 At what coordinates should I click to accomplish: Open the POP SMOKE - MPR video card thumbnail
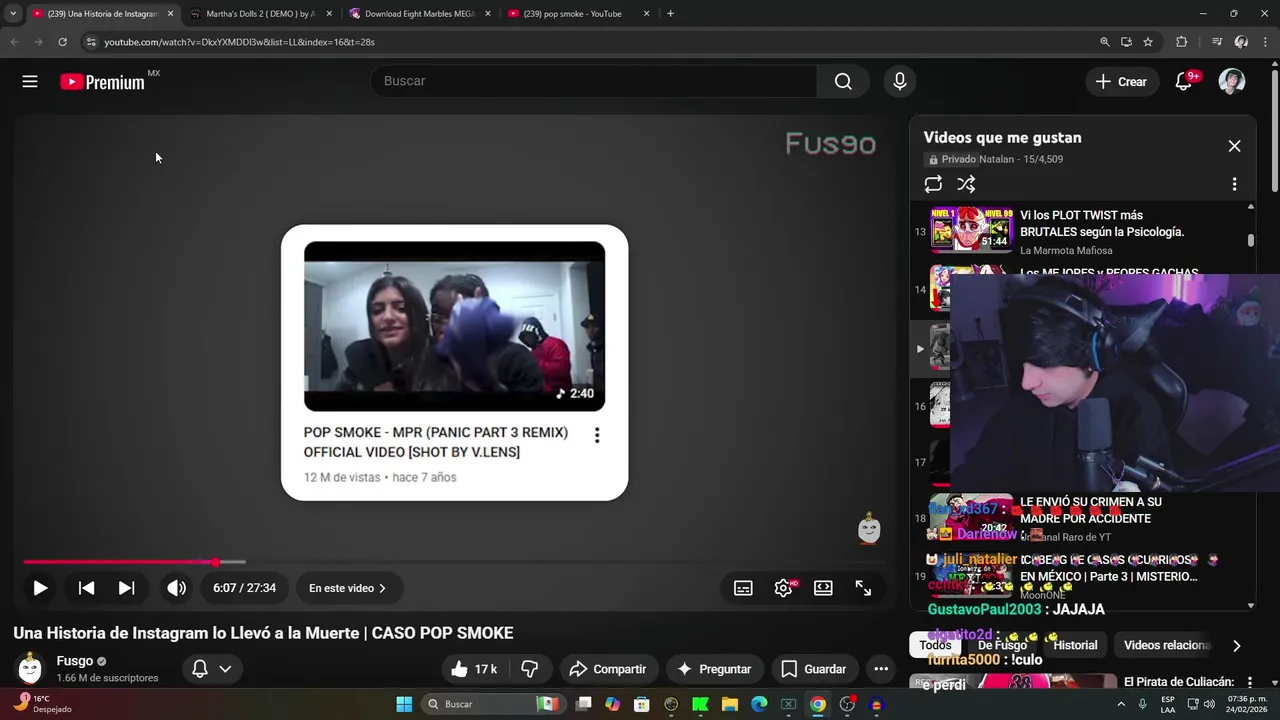click(454, 326)
